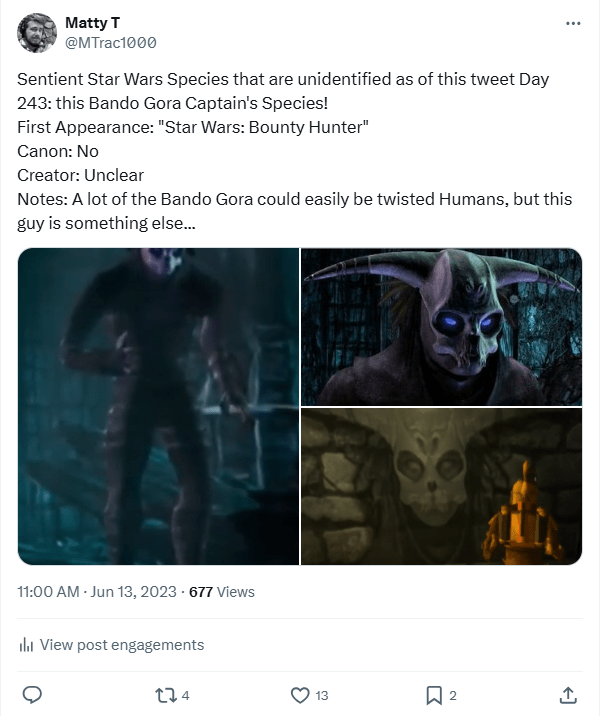
Task: Open the @MTrac1000 handle link
Action: [110, 42]
